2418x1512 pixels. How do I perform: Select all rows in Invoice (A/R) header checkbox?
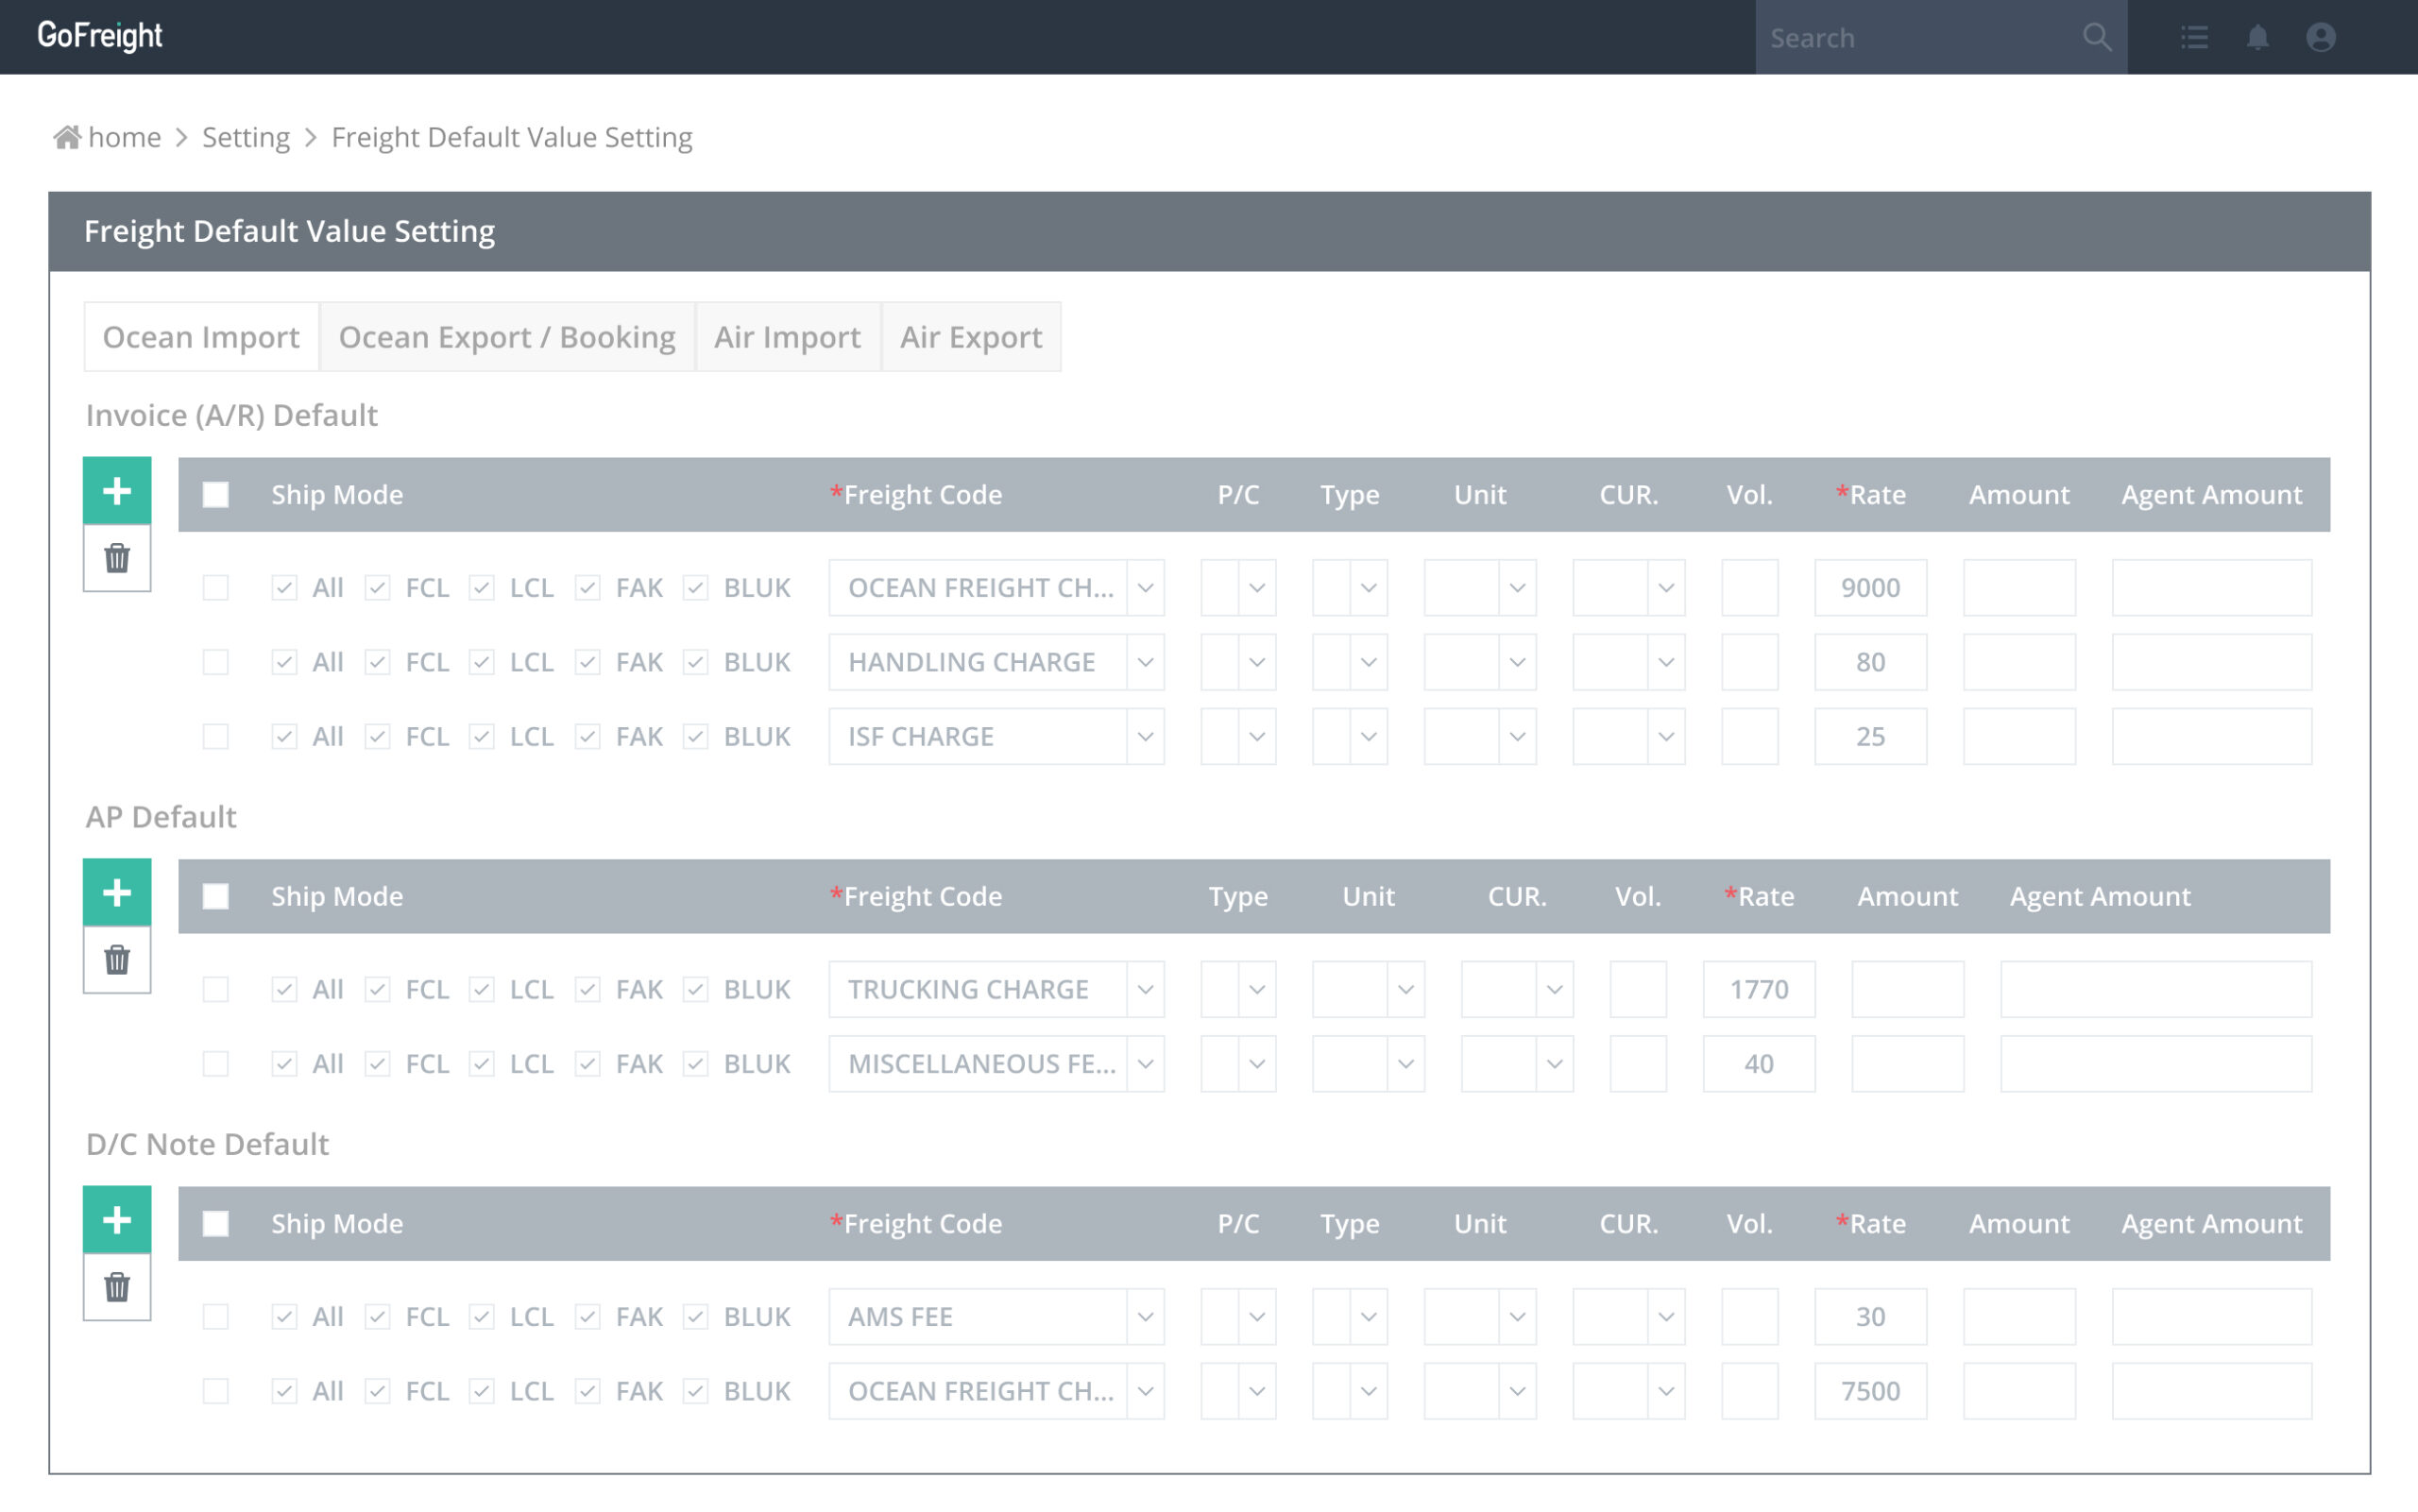[216, 495]
